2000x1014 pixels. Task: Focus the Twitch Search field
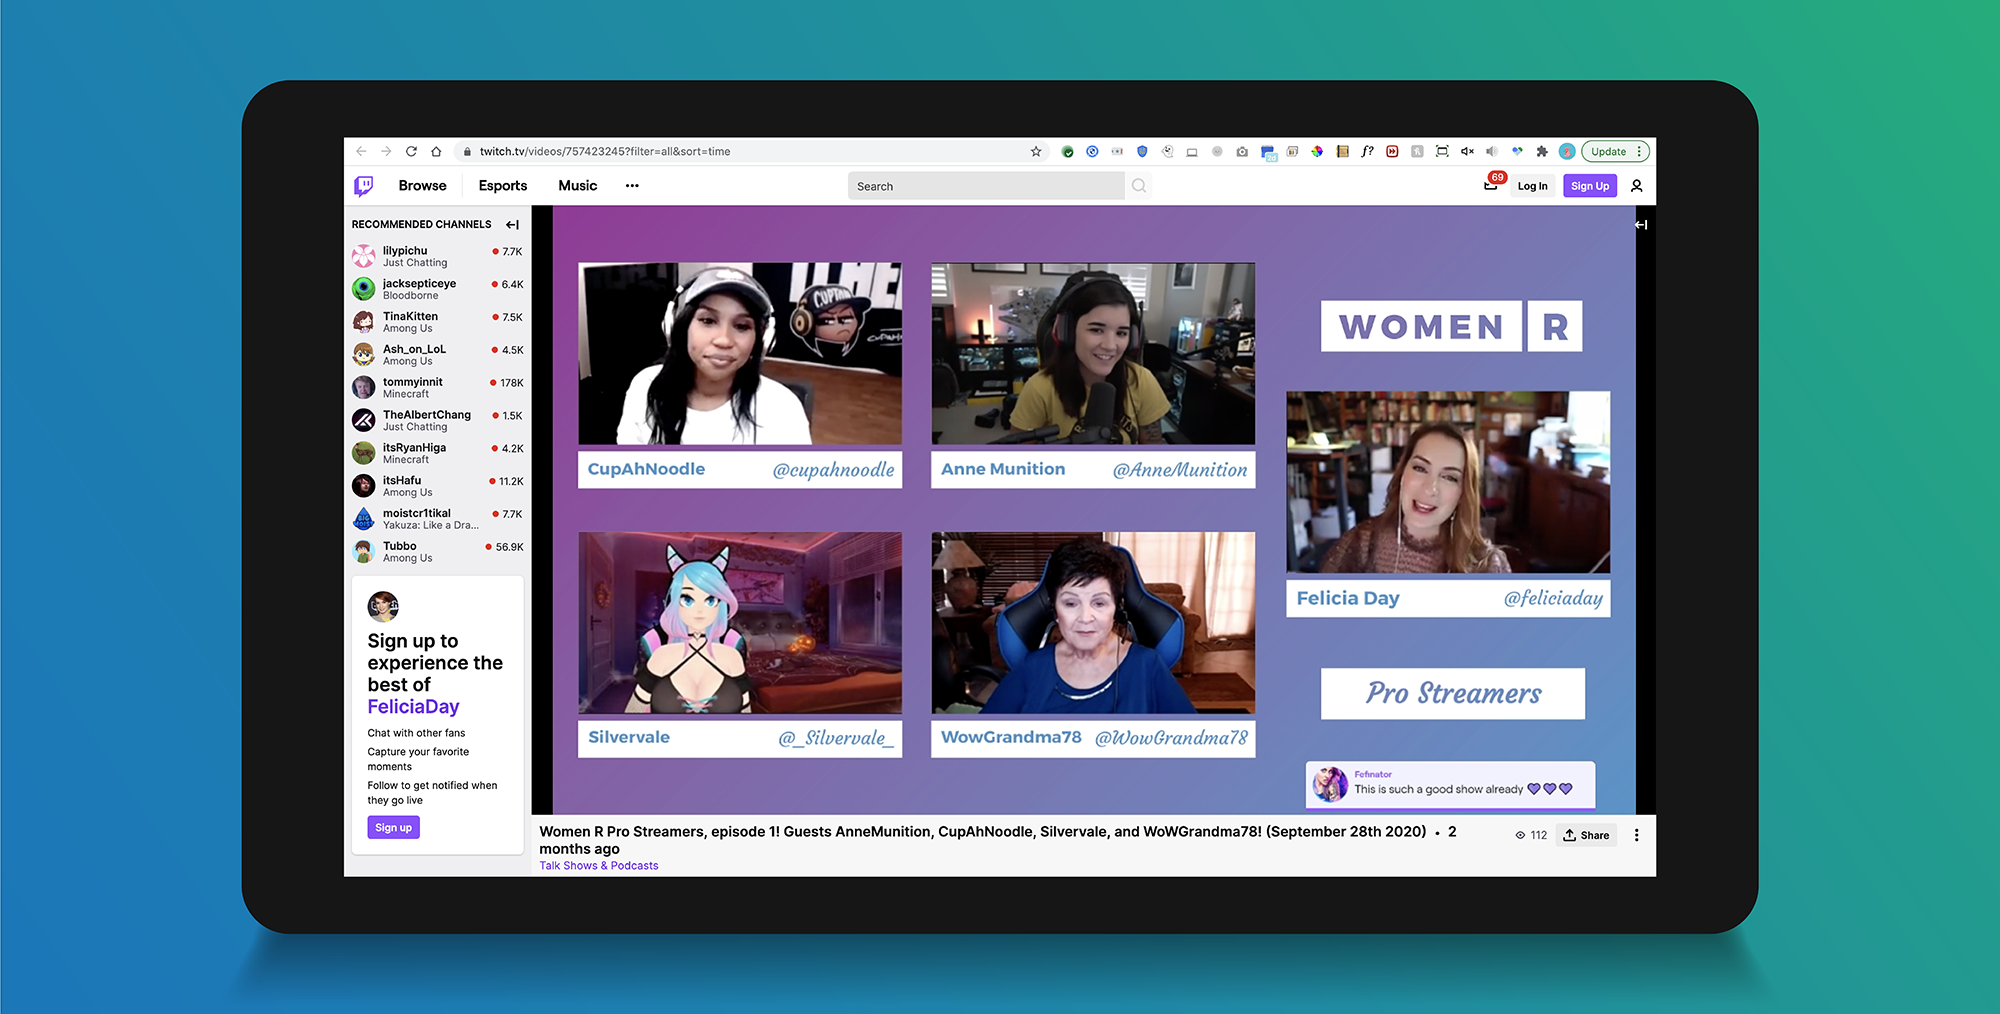tap(986, 186)
